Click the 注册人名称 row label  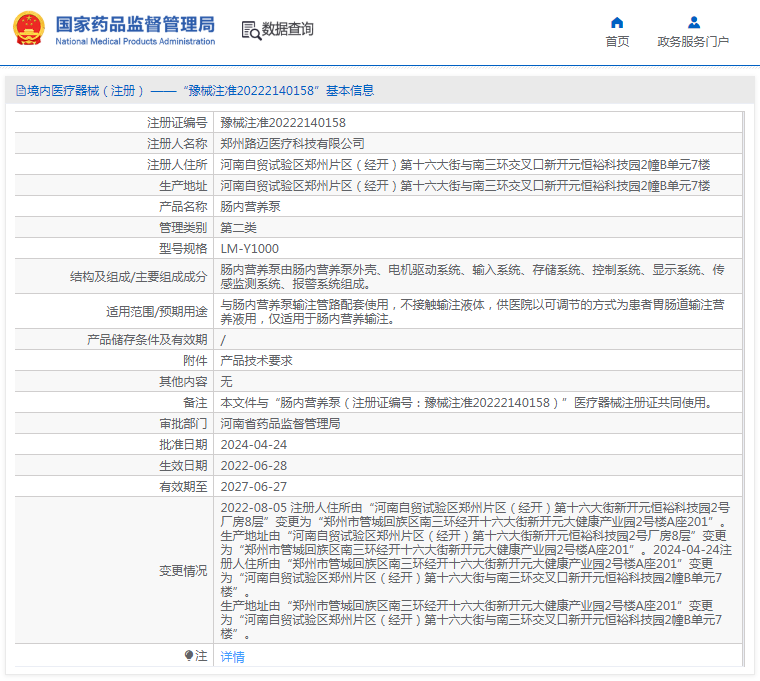177,143
